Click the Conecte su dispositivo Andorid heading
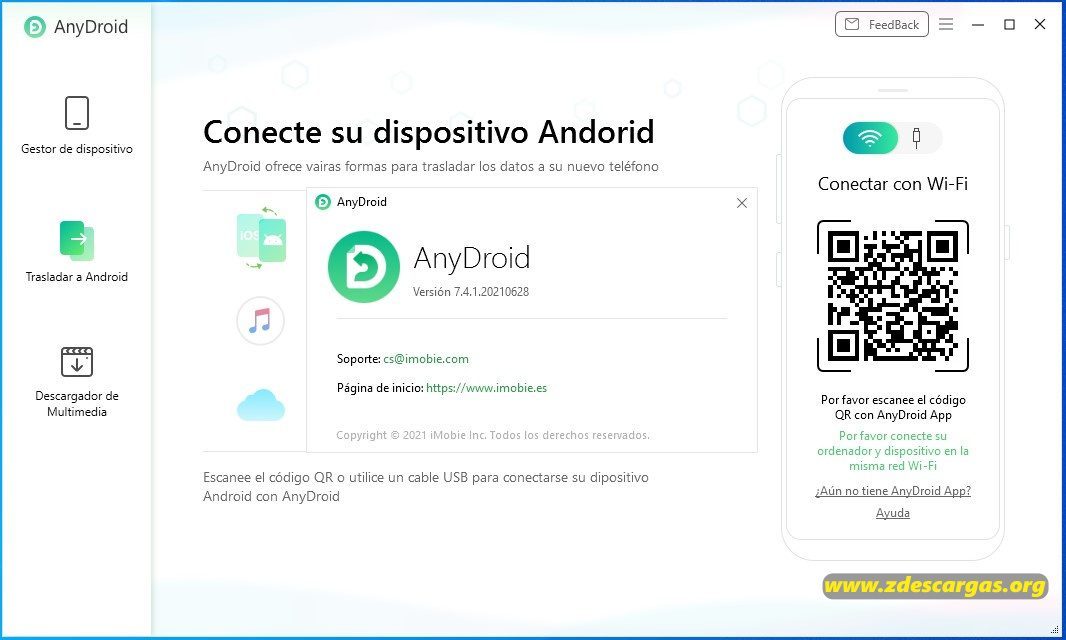The width and height of the screenshot is (1066, 640). click(x=428, y=132)
